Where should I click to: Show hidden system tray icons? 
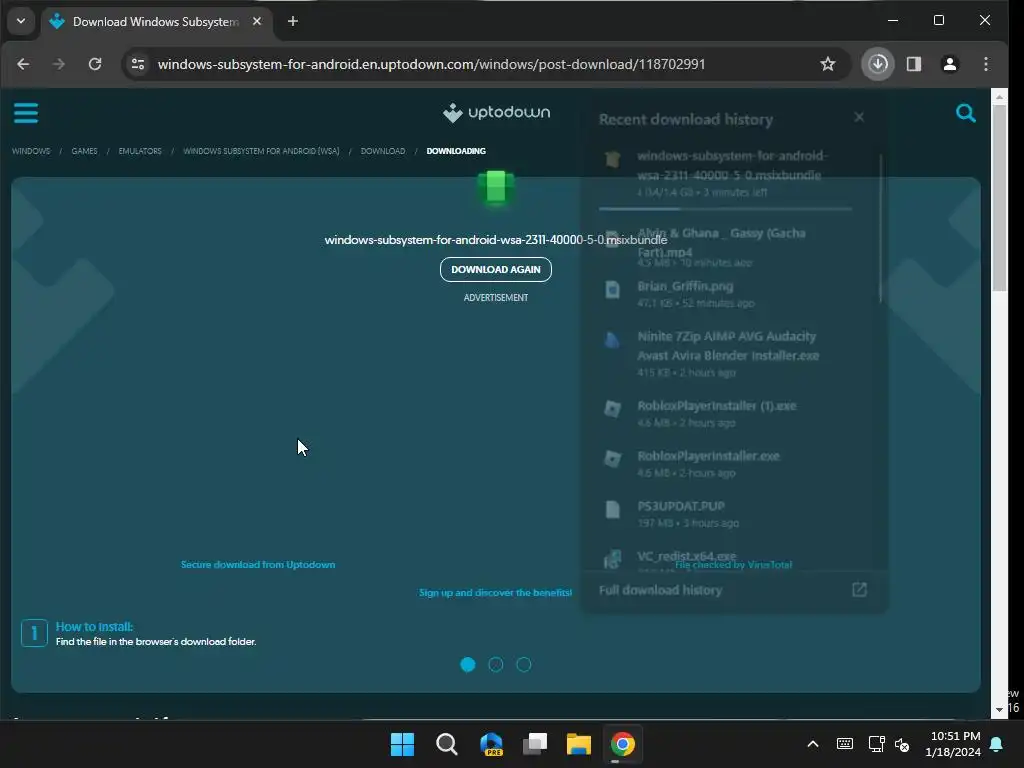pos(813,744)
